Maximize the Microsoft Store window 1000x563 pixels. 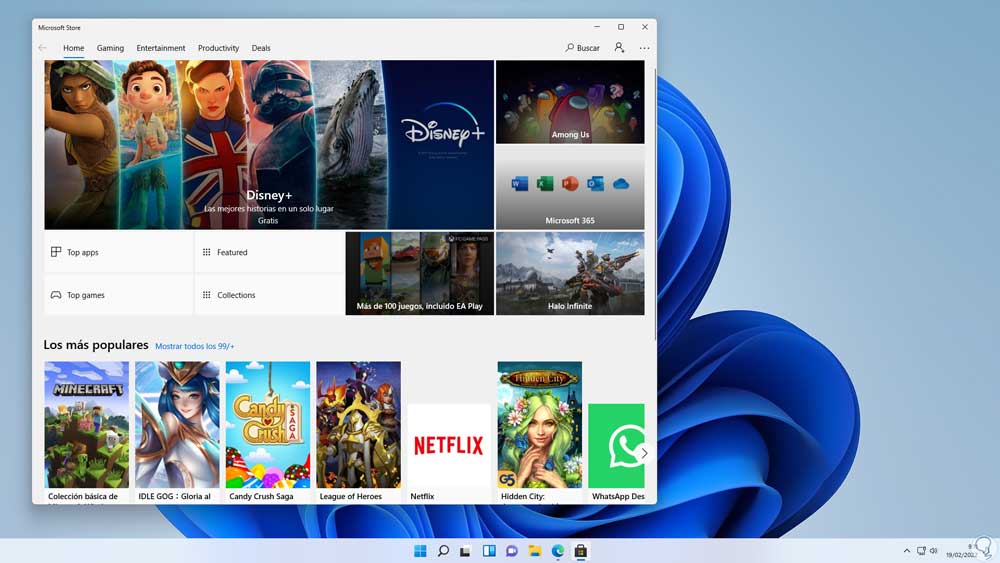(x=621, y=27)
